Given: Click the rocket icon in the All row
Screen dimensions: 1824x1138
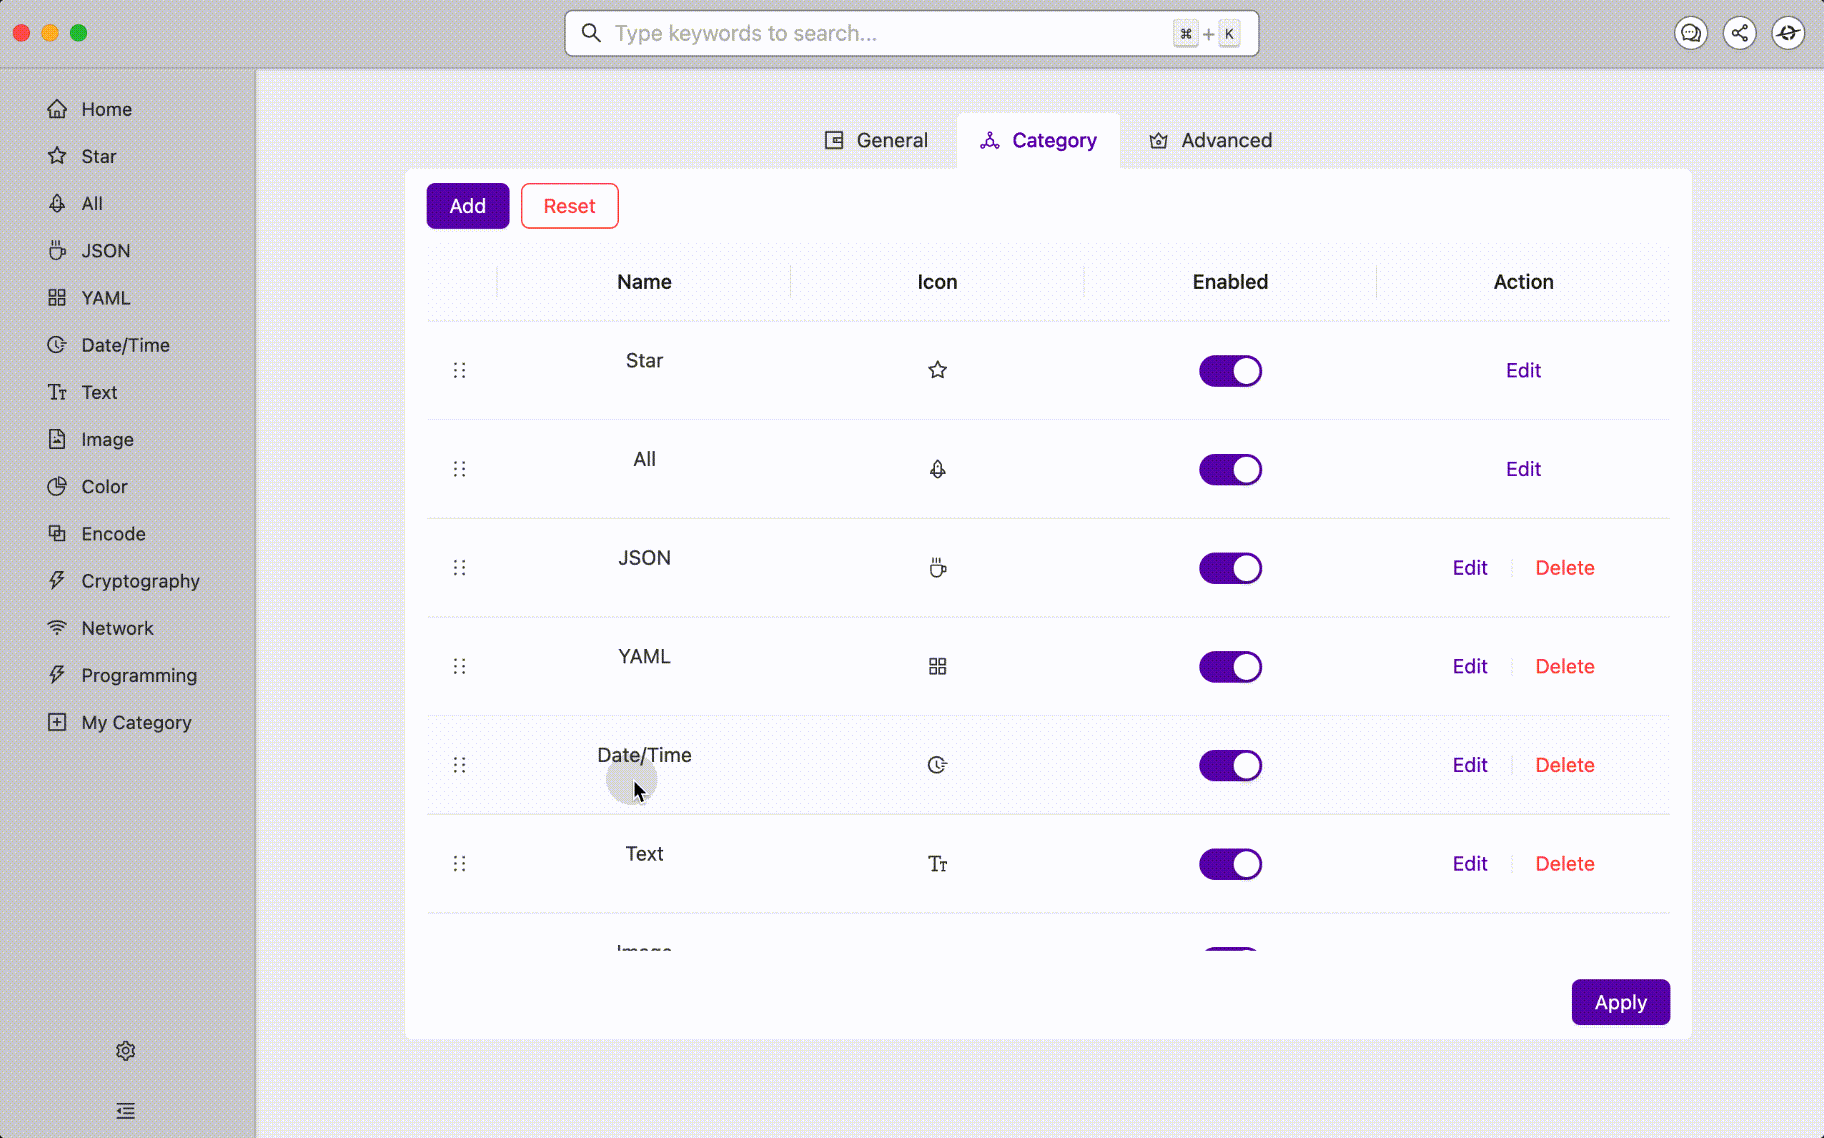Looking at the screenshot, I should pos(937,469).
